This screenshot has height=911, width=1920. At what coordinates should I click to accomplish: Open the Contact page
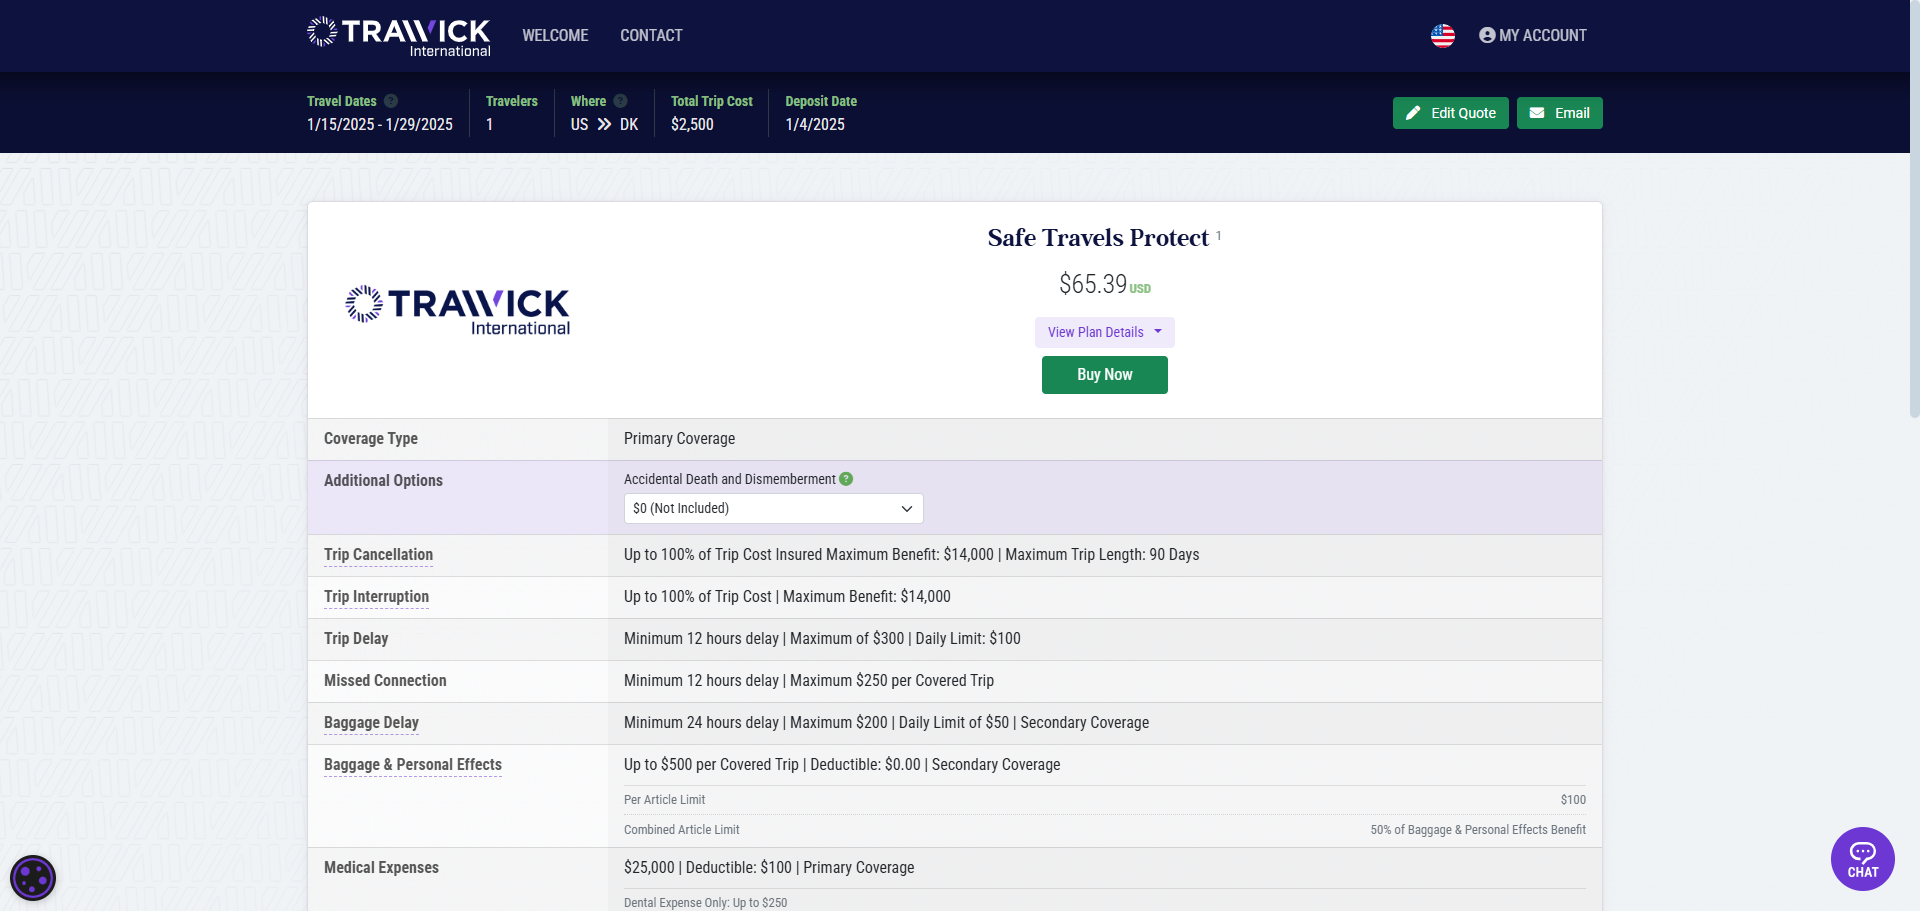coord(651,36)
